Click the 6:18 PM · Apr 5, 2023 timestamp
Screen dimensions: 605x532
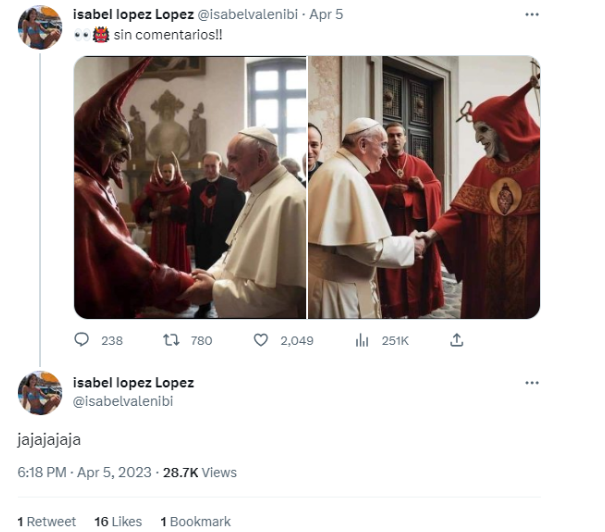tap(84, 473)
